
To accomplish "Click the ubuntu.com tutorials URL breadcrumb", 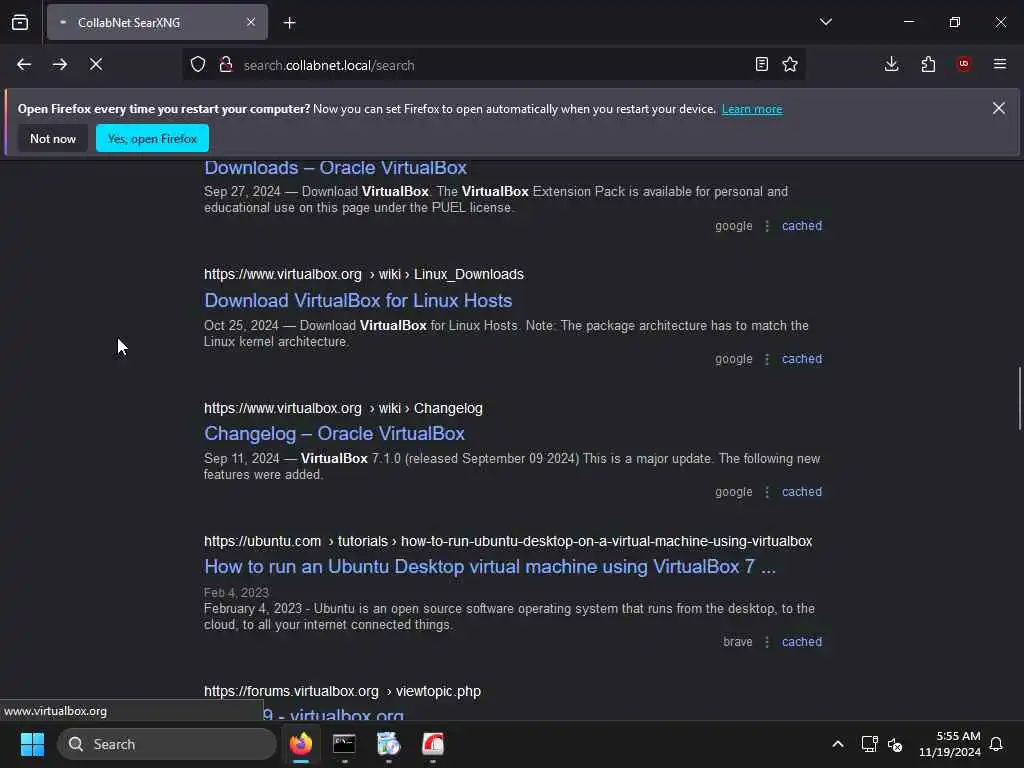I will click(x=507, y=541).
